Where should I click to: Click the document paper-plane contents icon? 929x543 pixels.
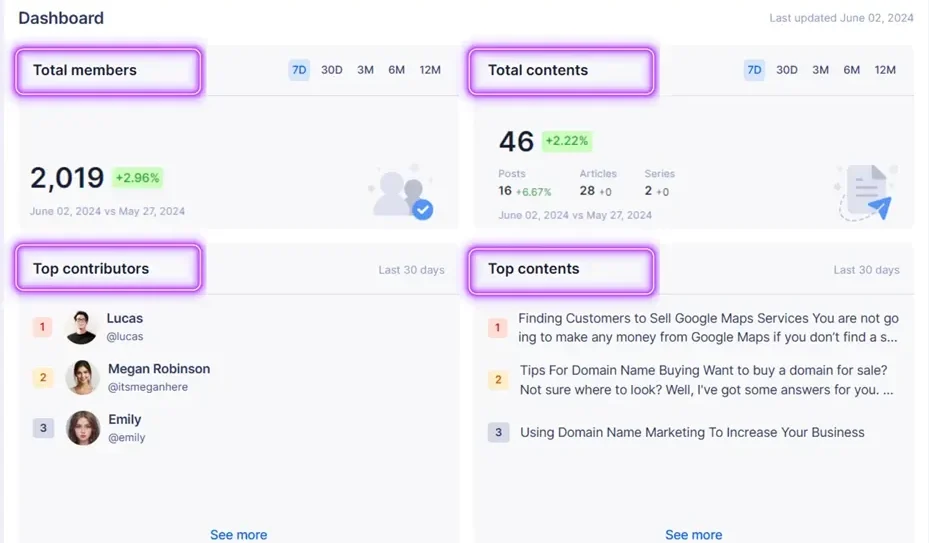(864, 193)
